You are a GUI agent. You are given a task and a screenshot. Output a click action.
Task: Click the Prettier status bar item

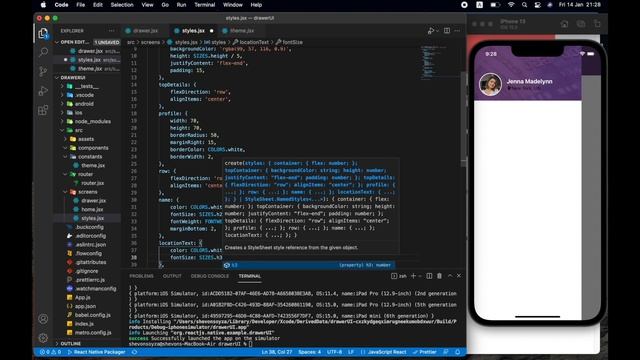[424, 352]
